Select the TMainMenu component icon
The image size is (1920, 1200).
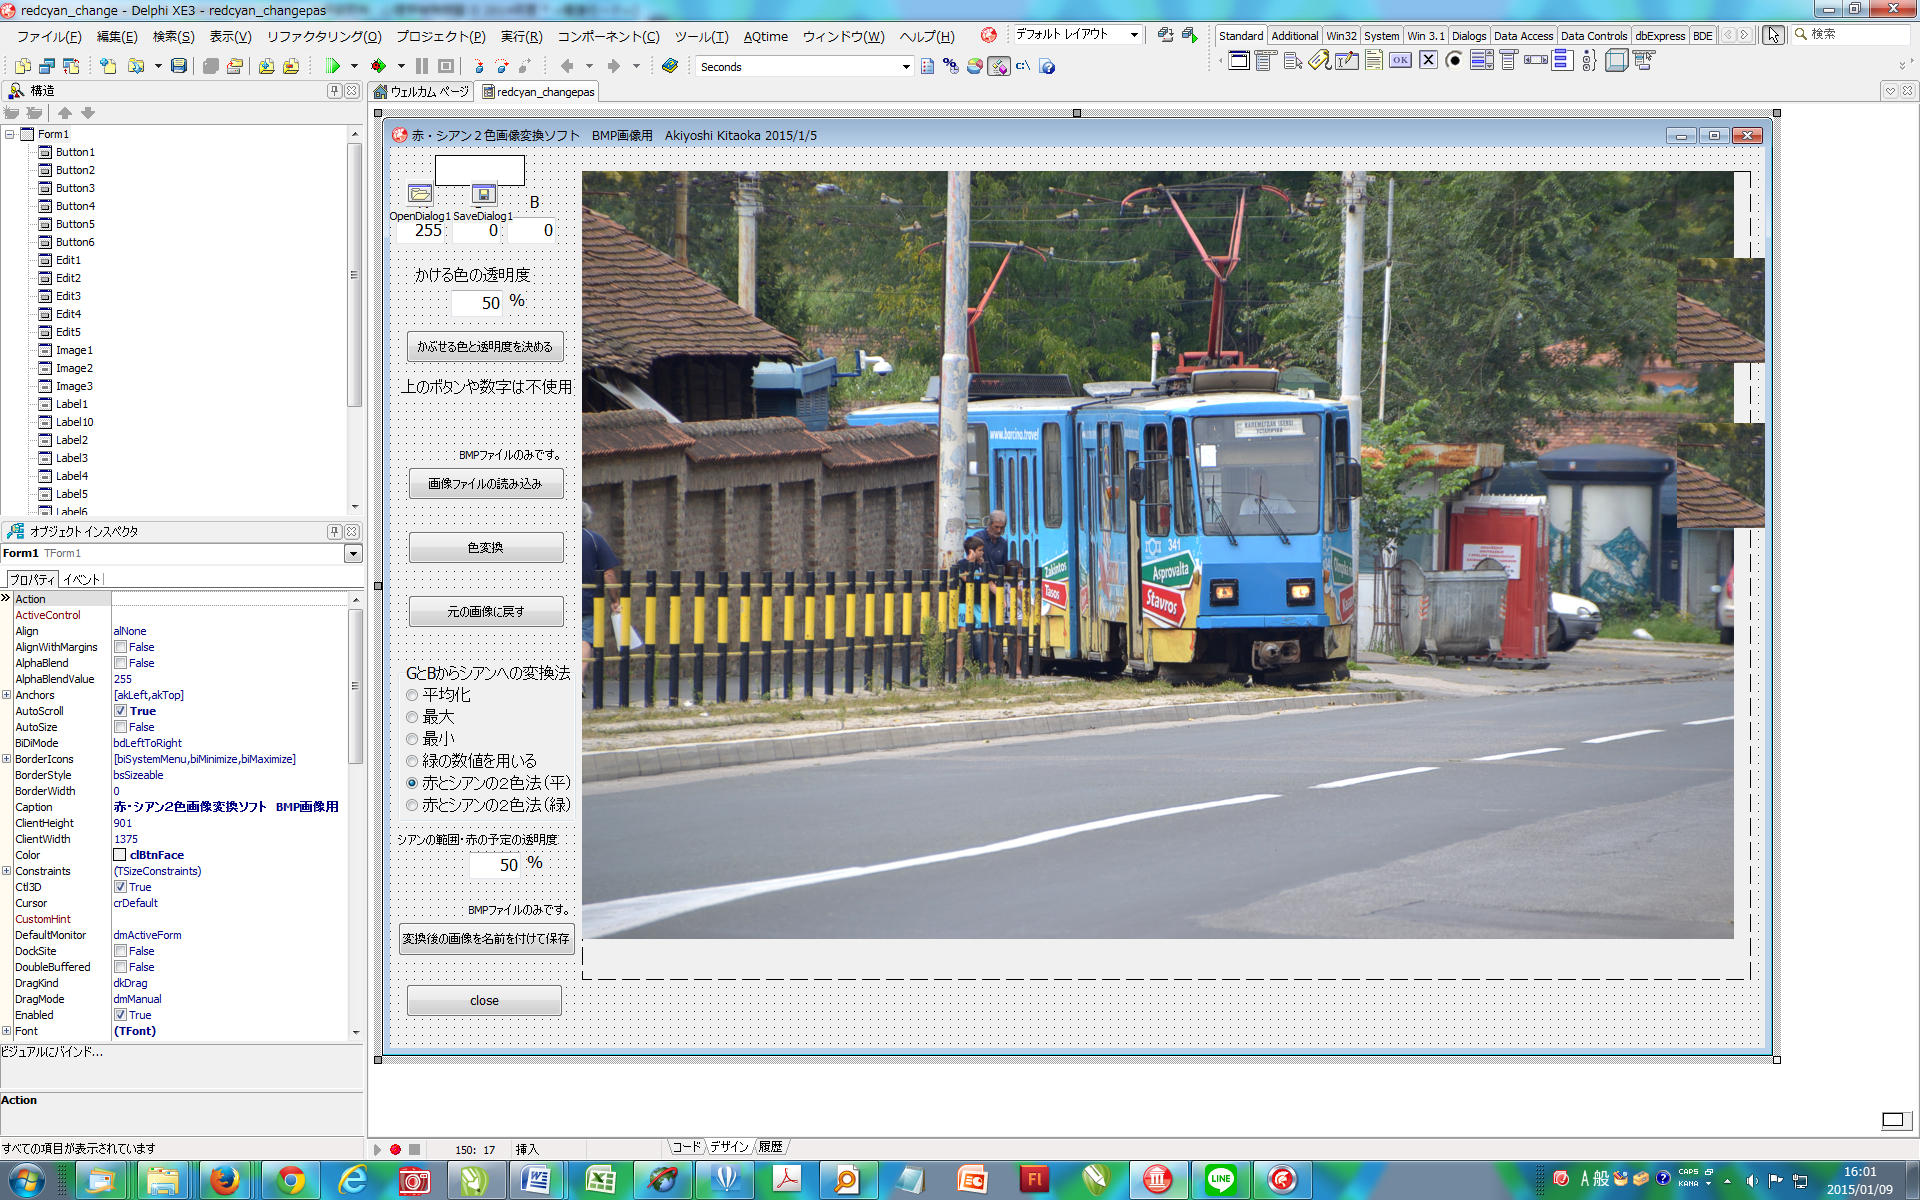click(x=1265, y=60)
